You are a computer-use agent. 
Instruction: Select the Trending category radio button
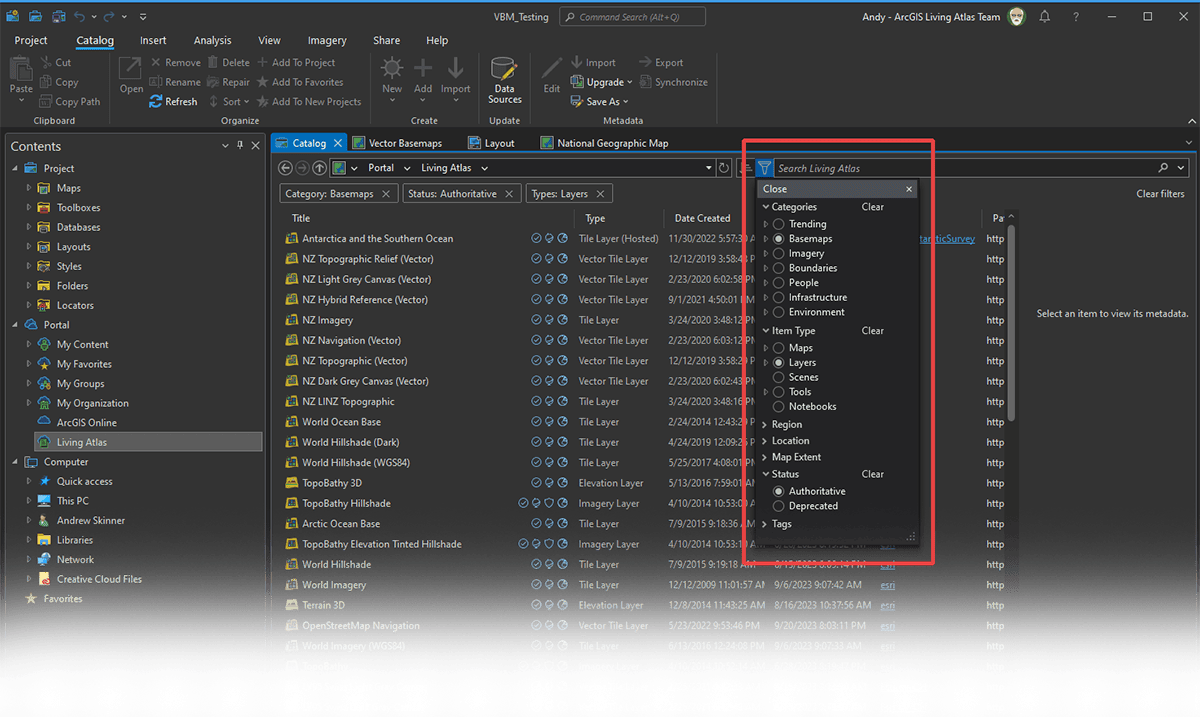779,224
